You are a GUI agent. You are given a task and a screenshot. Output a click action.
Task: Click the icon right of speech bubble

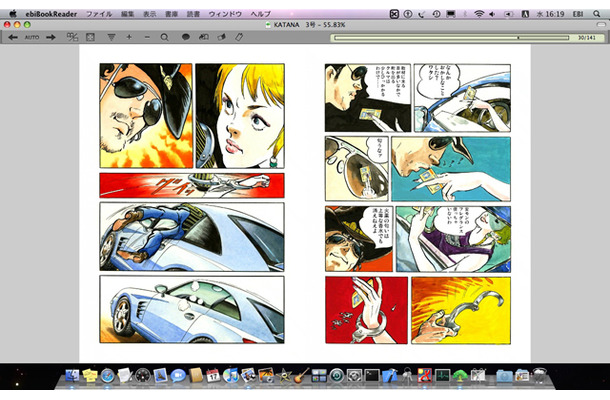pyautogui.click(x=204, y=37)
